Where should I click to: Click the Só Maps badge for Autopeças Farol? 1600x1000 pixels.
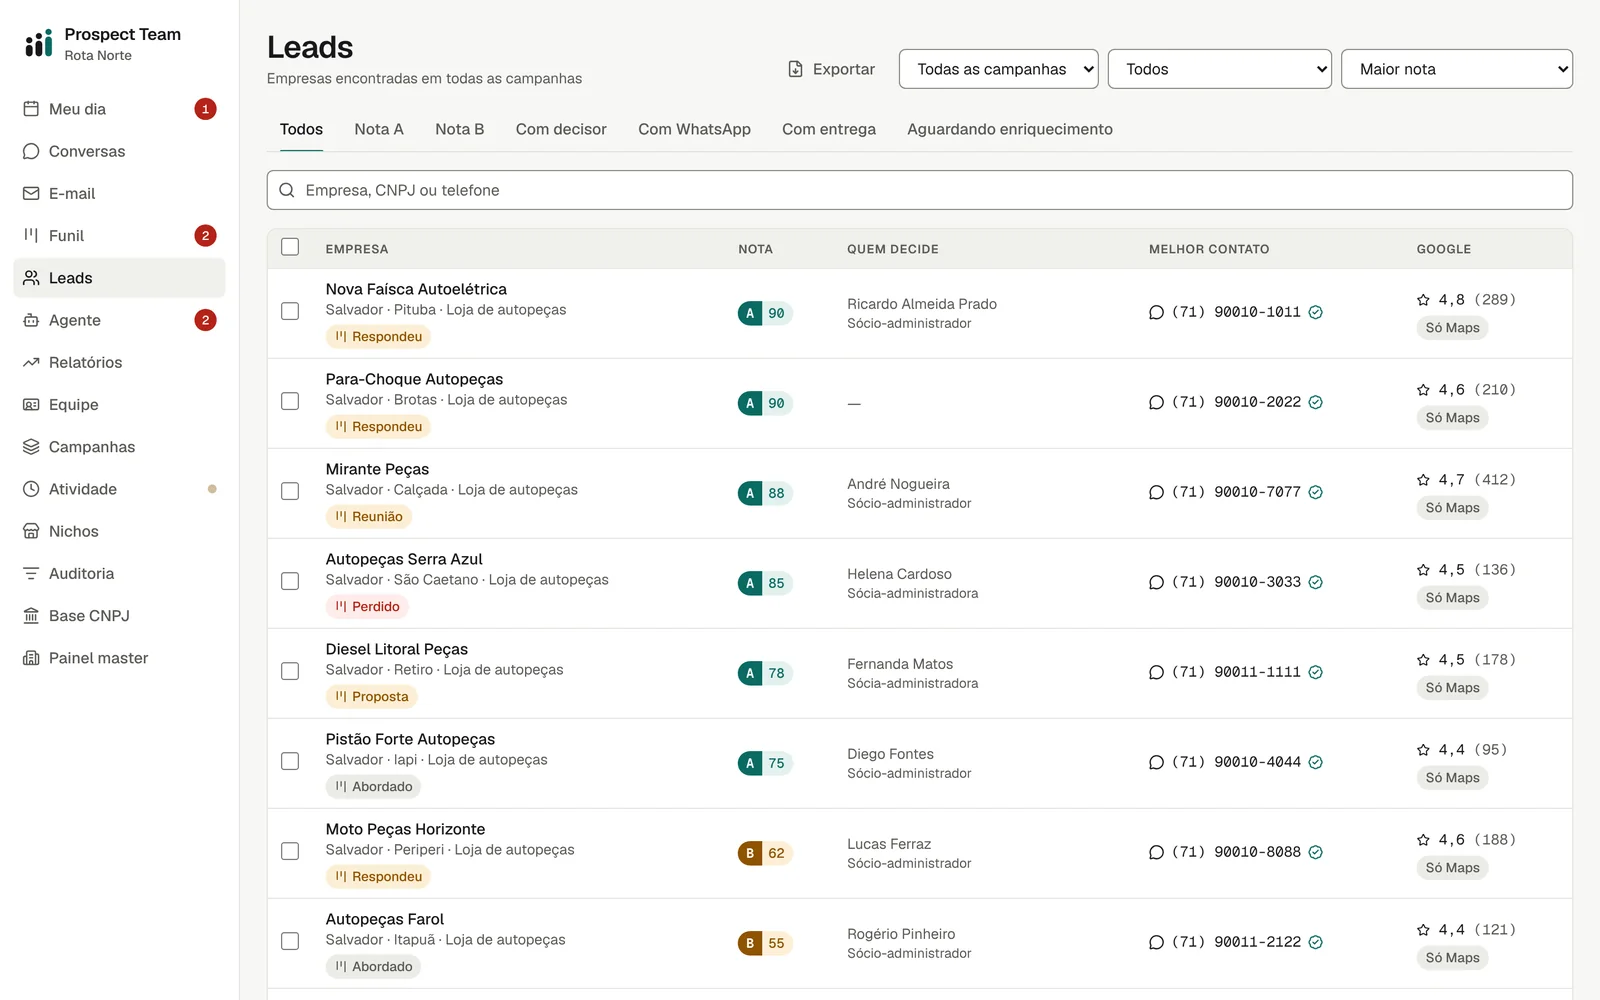click(1452, 958)
